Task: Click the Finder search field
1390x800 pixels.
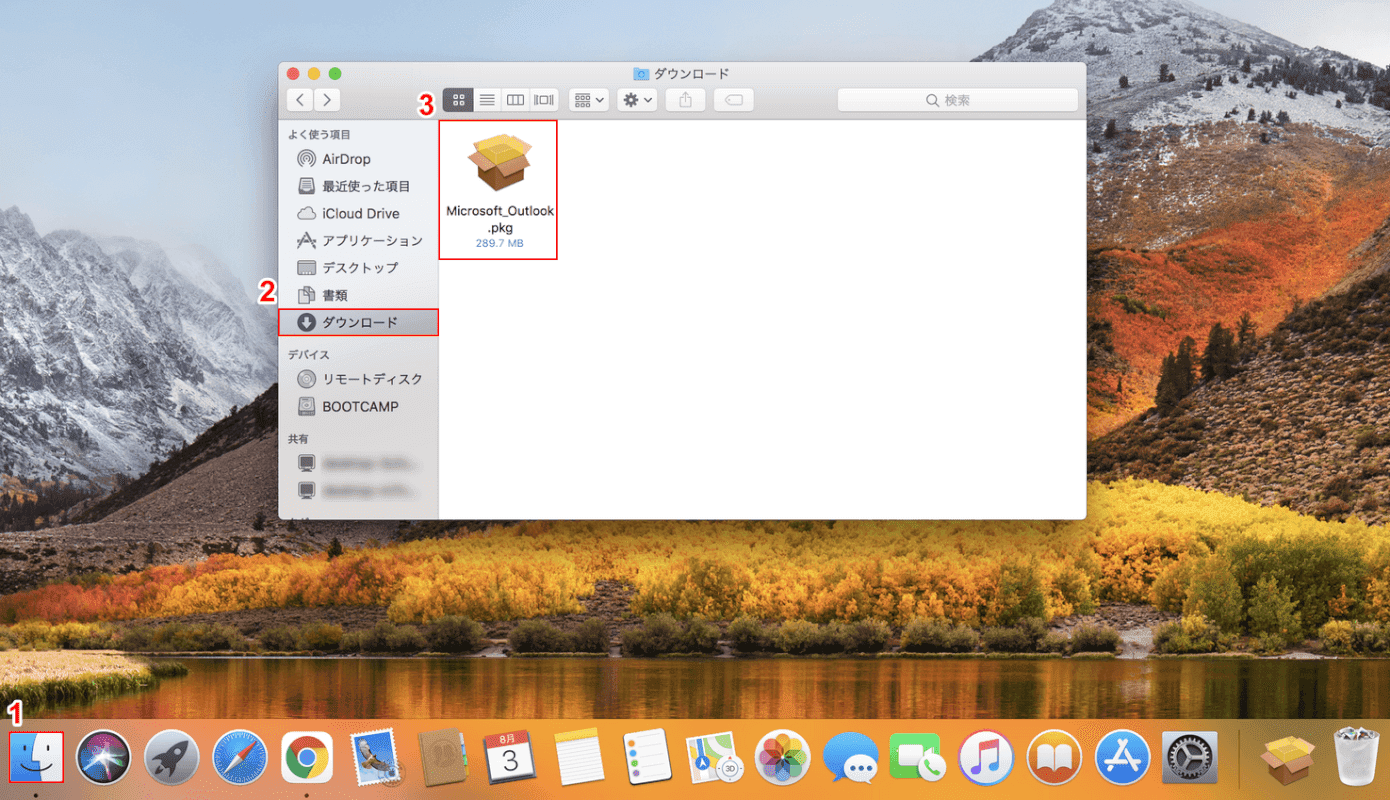Action: [958, 100]
